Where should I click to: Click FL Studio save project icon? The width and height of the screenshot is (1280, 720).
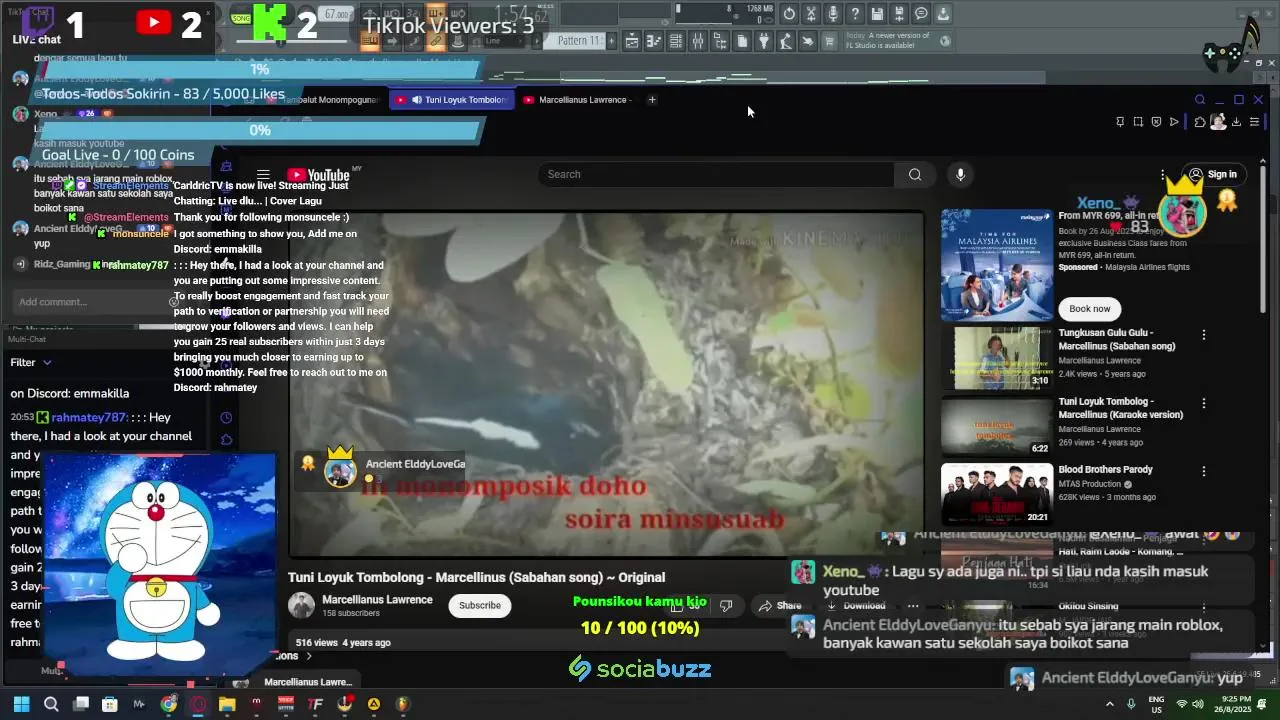click(877, 14)
